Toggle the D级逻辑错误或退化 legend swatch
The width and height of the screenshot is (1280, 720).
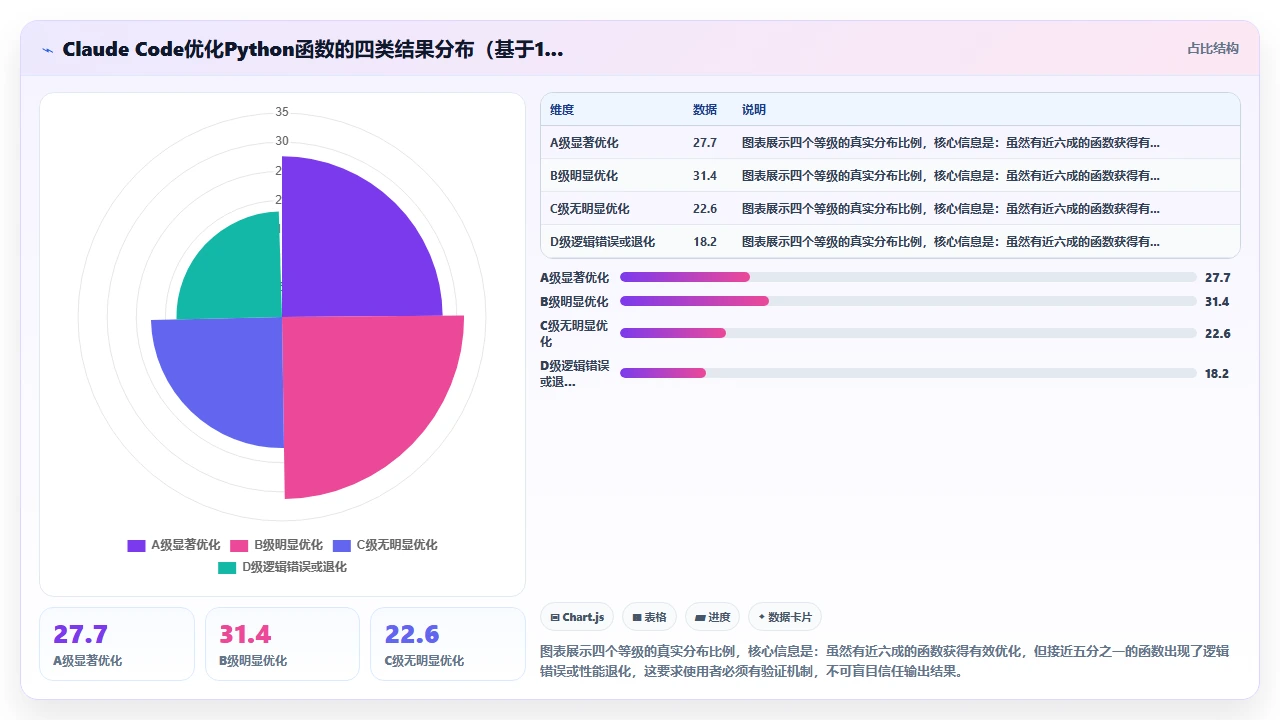coord(227,567)
